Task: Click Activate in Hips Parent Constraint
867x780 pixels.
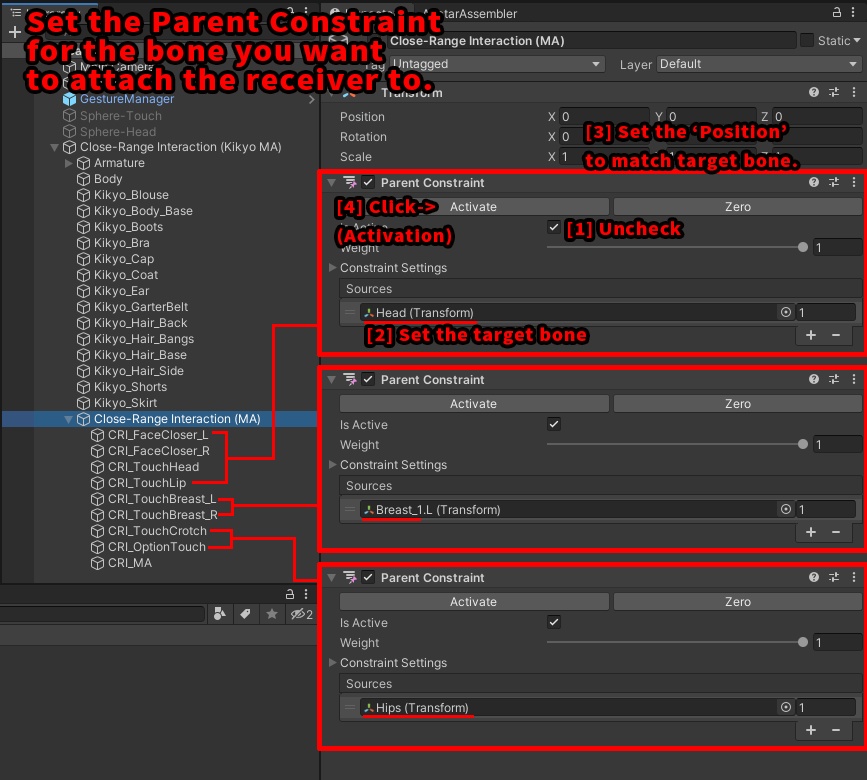Action: point(473,601)
